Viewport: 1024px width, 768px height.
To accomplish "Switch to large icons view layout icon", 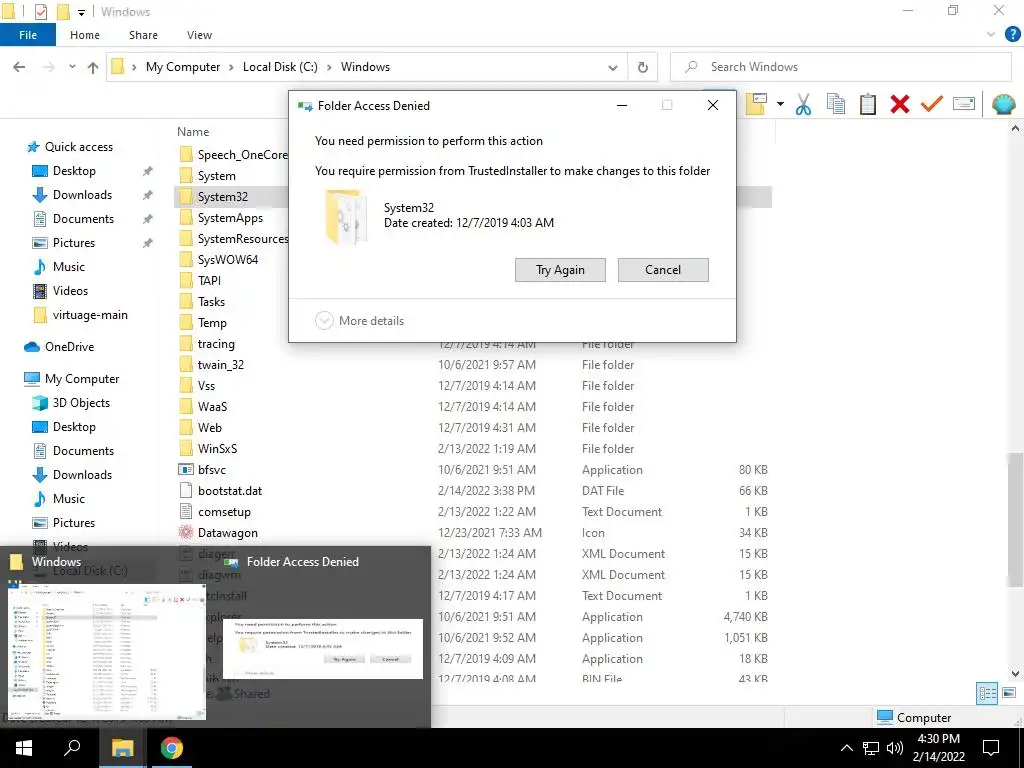I will 1009,694.
